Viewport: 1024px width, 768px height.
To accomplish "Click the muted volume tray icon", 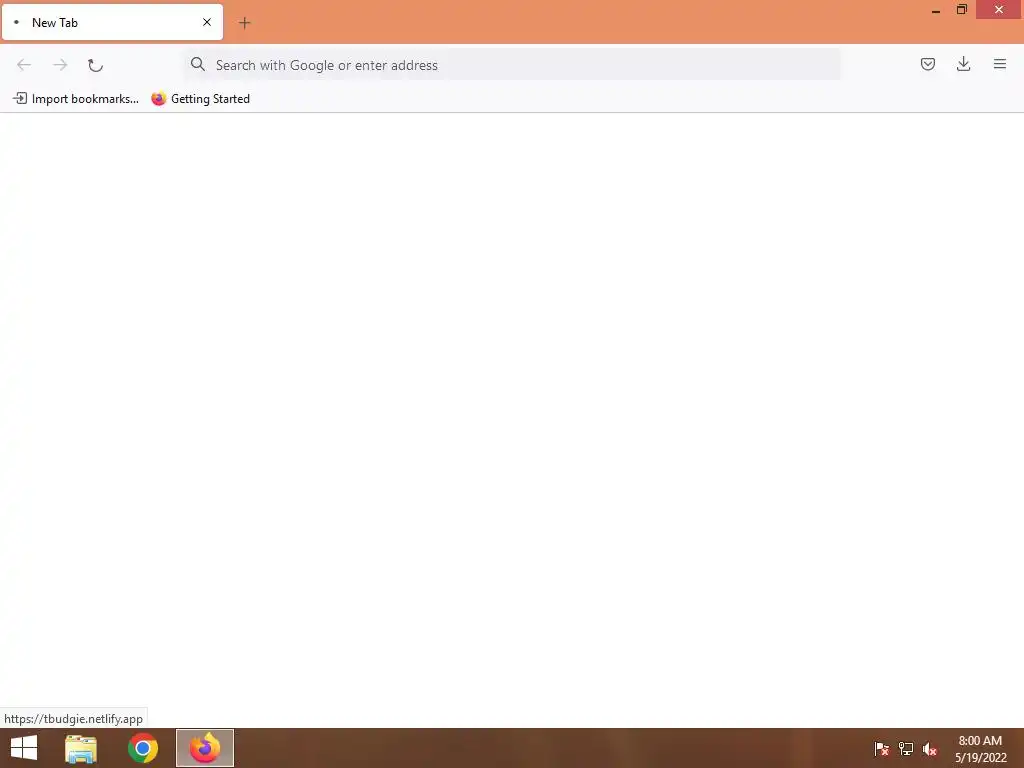I will click(x=930, y=748).
